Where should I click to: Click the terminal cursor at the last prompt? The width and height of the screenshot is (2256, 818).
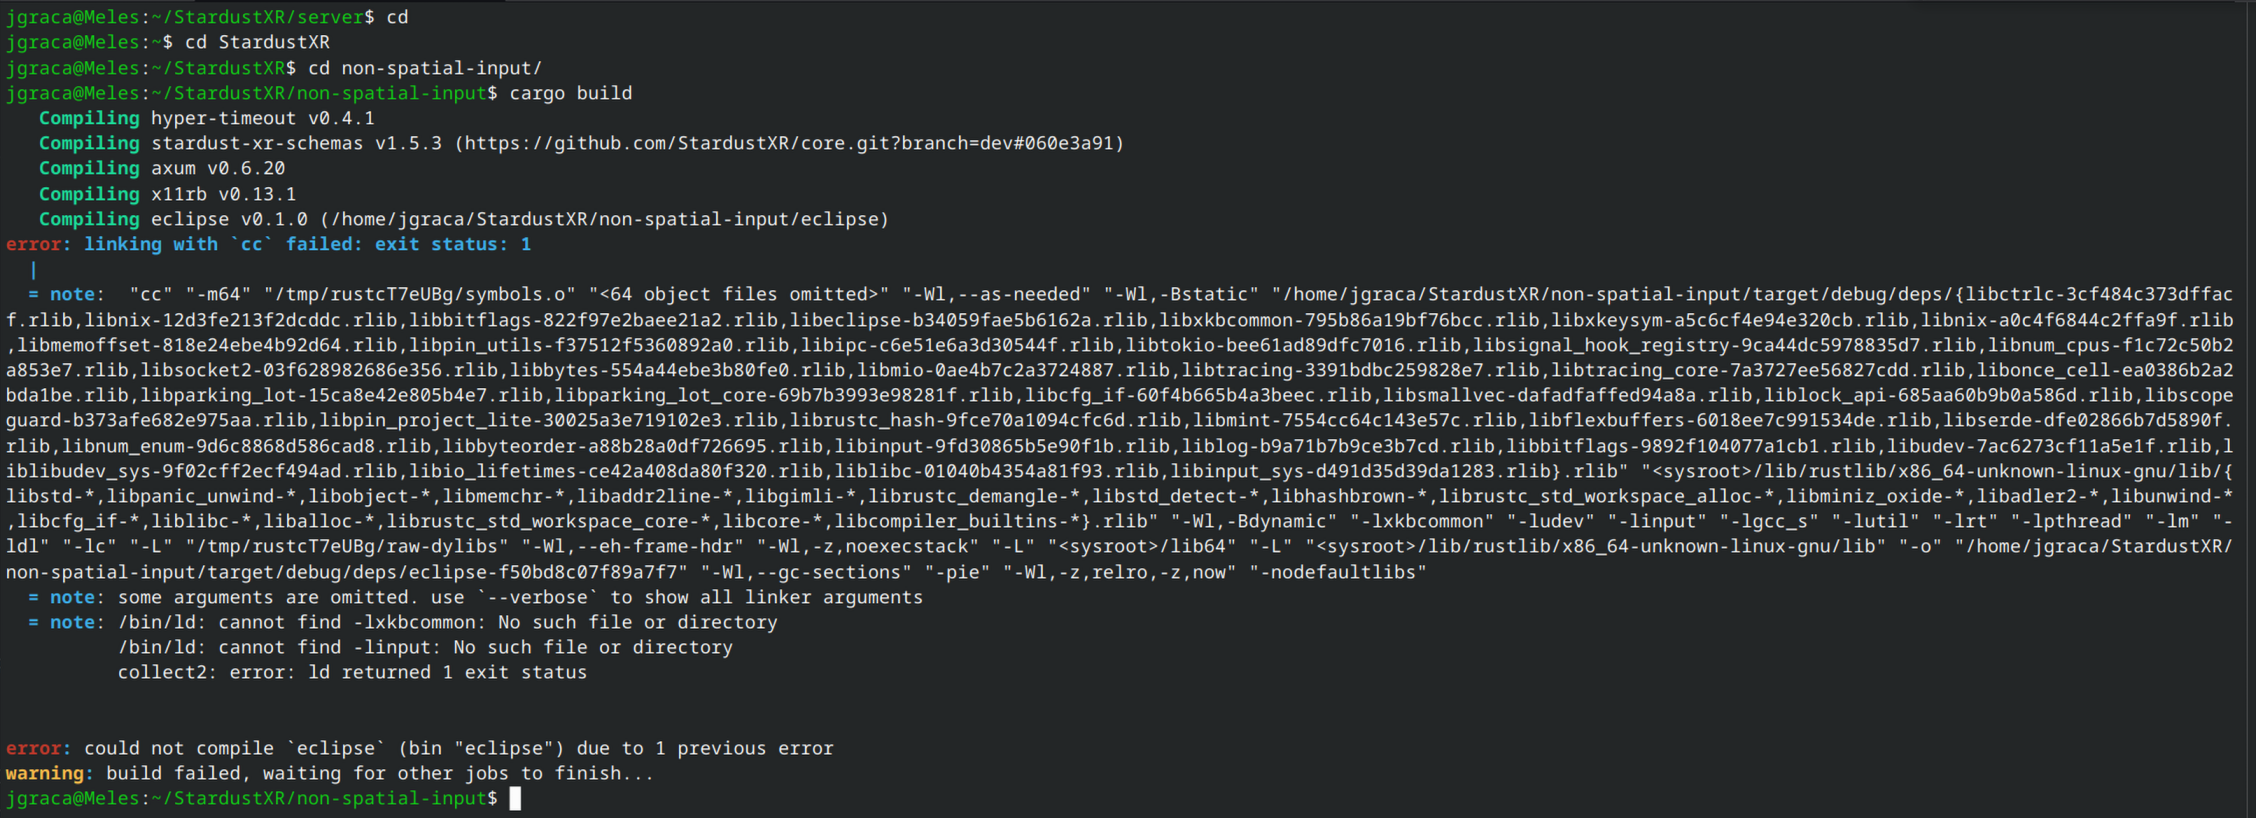click(515, 798)
